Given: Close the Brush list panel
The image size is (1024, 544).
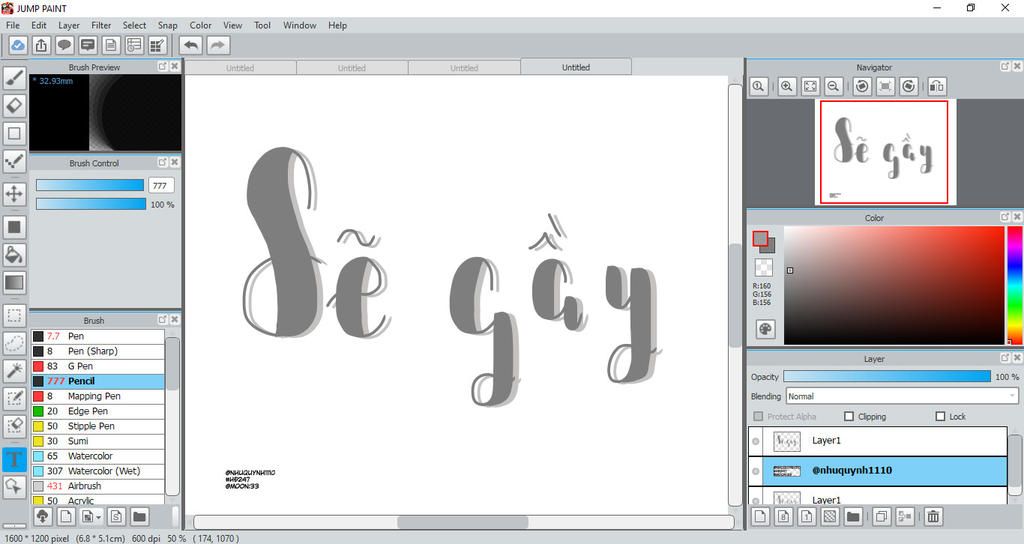Looking at the screenshot, I should (174, 319).
